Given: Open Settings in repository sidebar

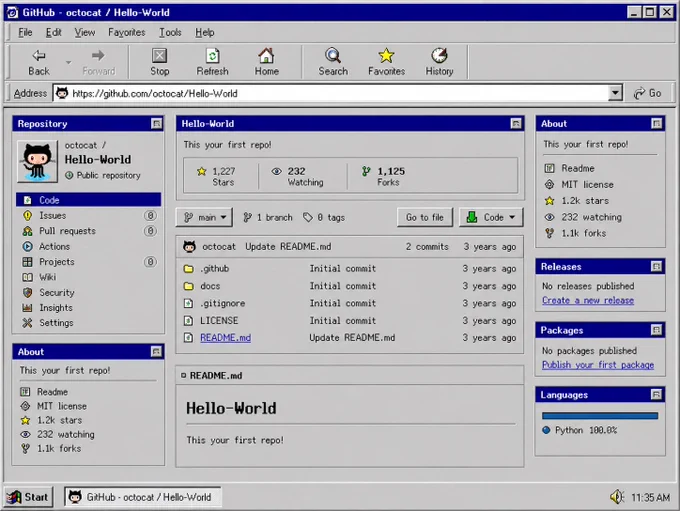Looking at the screenshot, I should [88, 323].
